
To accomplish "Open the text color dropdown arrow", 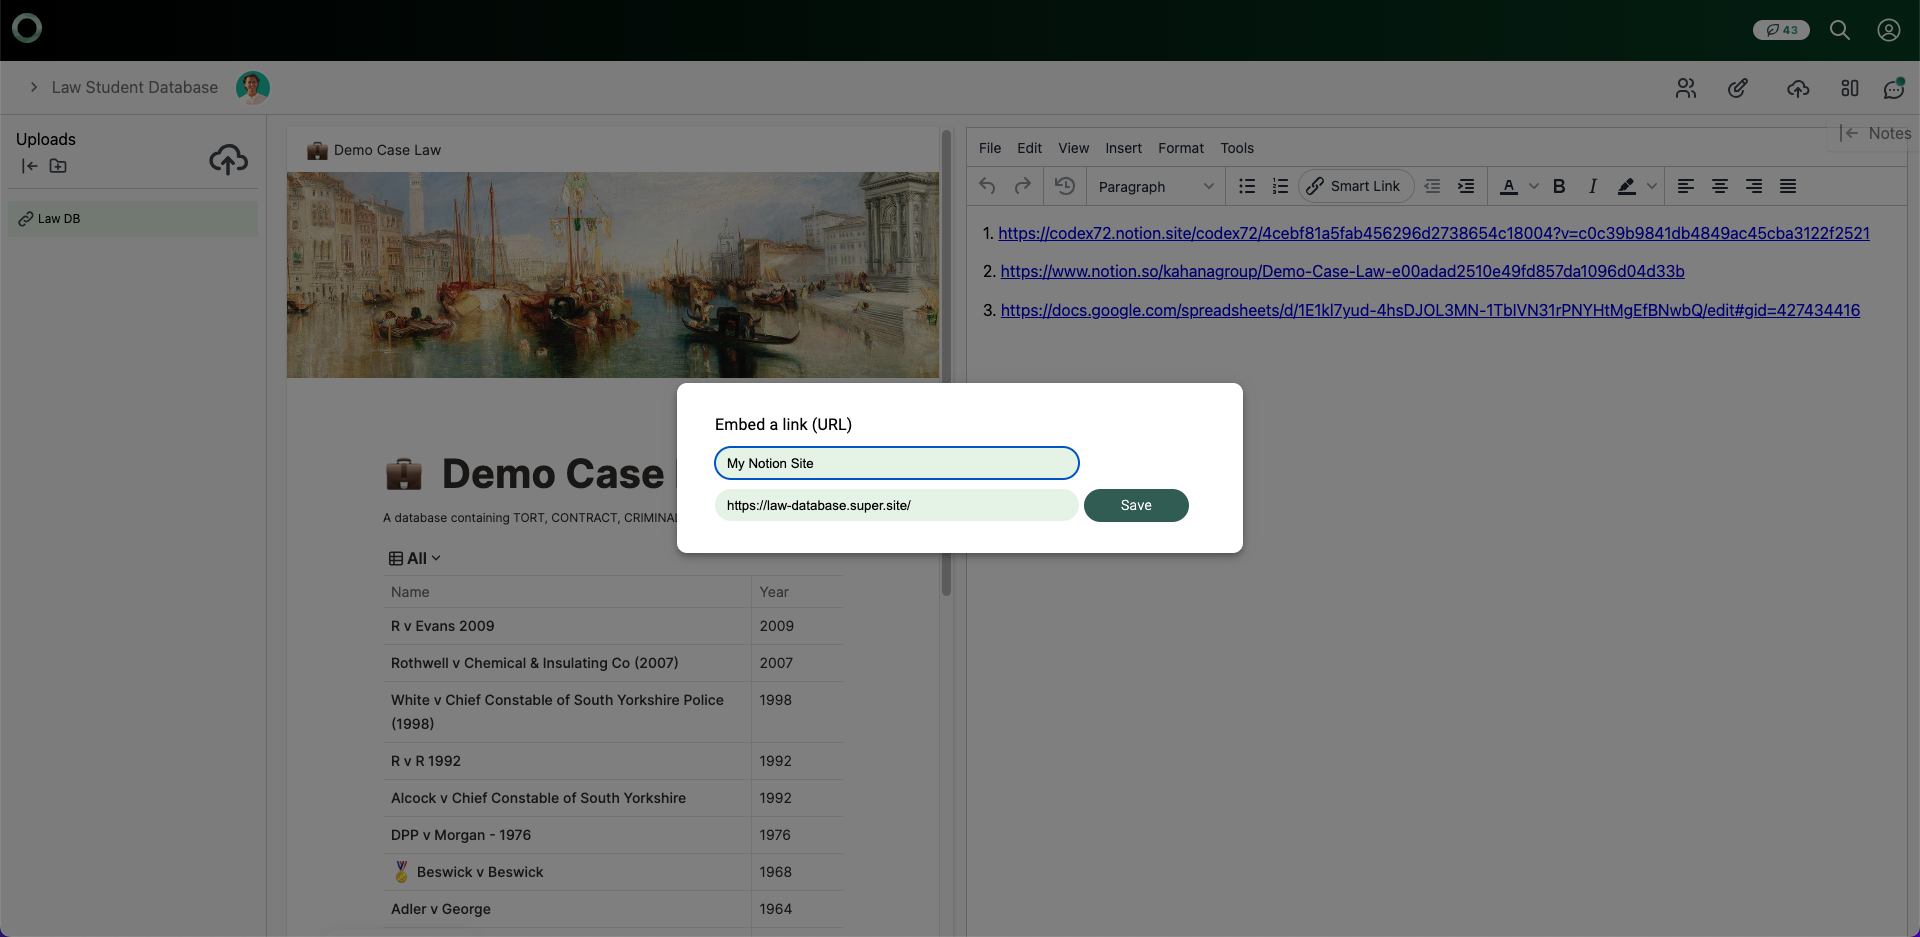I will 1534,186.
